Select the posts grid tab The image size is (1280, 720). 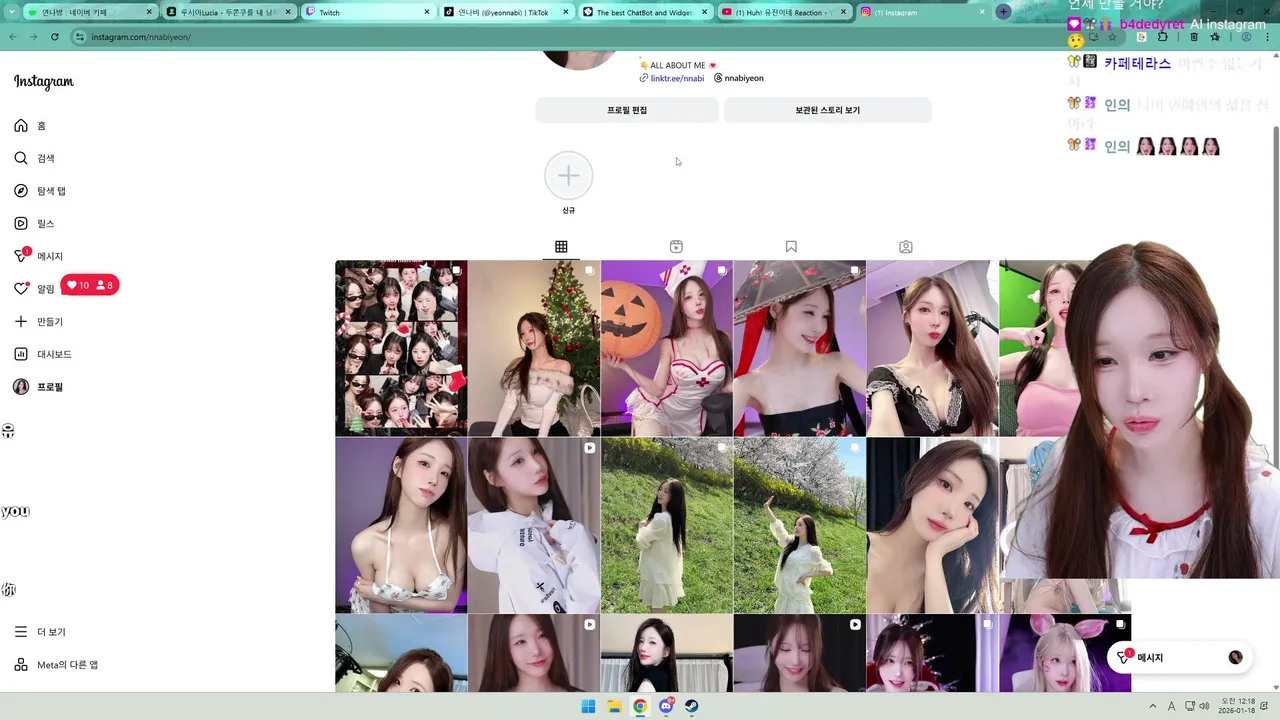pyautogui.click(x=561, y=247)
